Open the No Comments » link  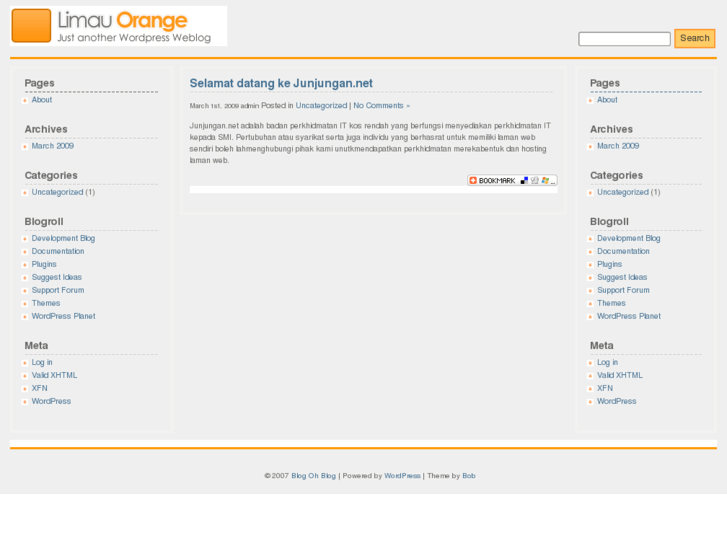pyautogui.click(x=382, y=106)
